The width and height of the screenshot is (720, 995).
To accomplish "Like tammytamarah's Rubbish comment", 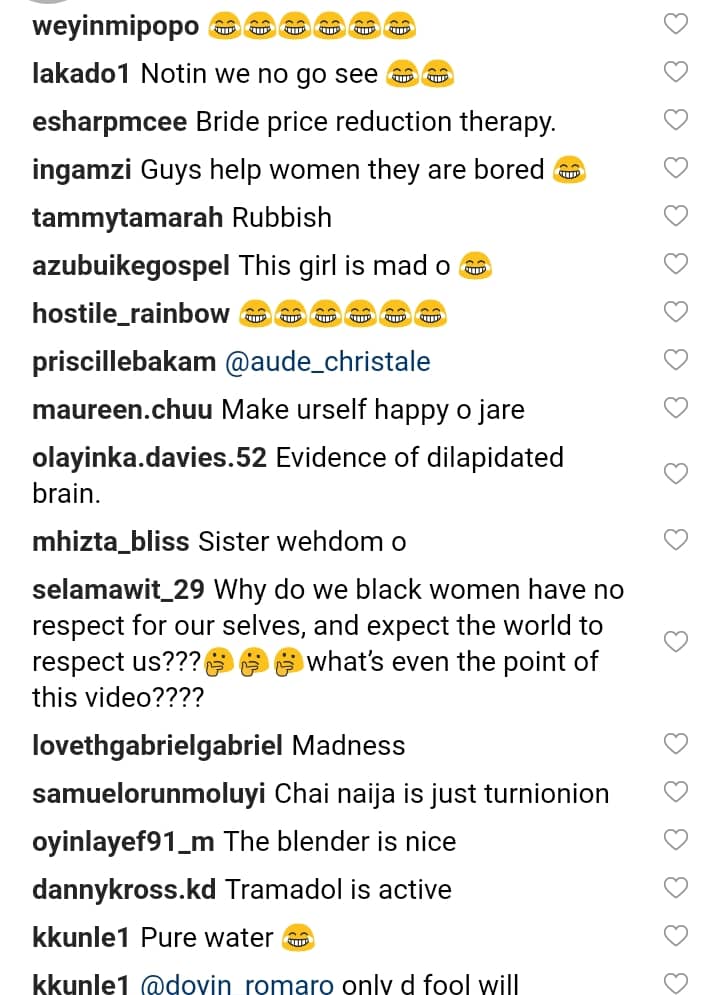I will pos(677,216).
